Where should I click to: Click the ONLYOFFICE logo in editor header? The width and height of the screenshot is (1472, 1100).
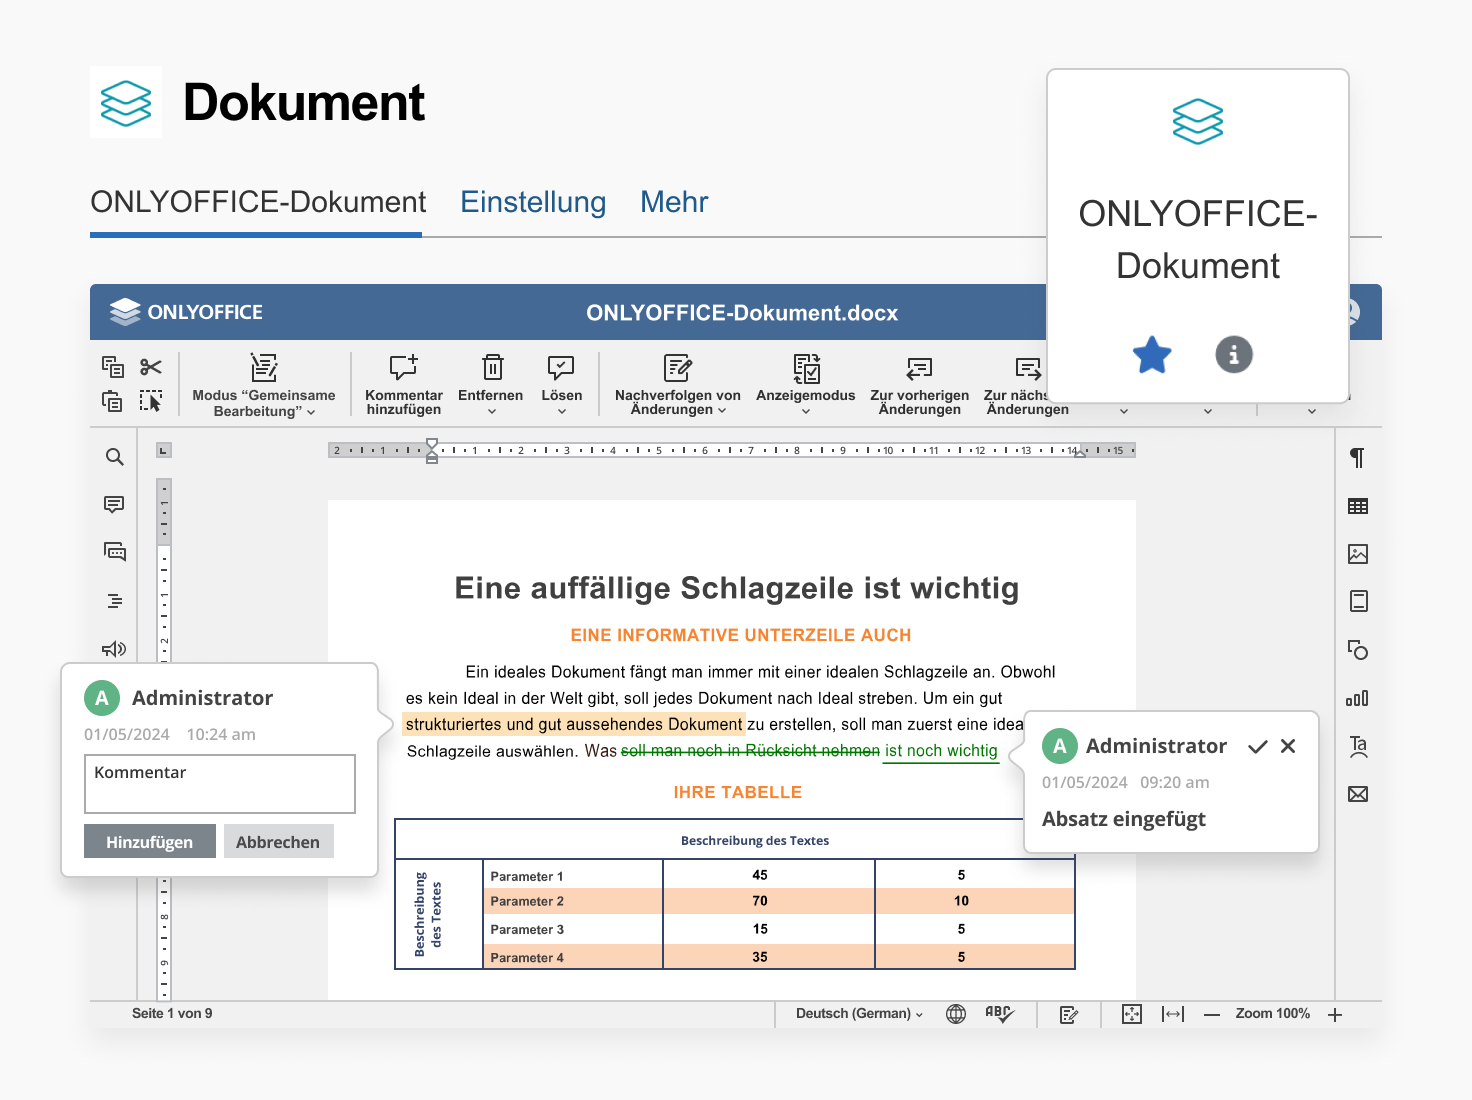coord(186,312)
